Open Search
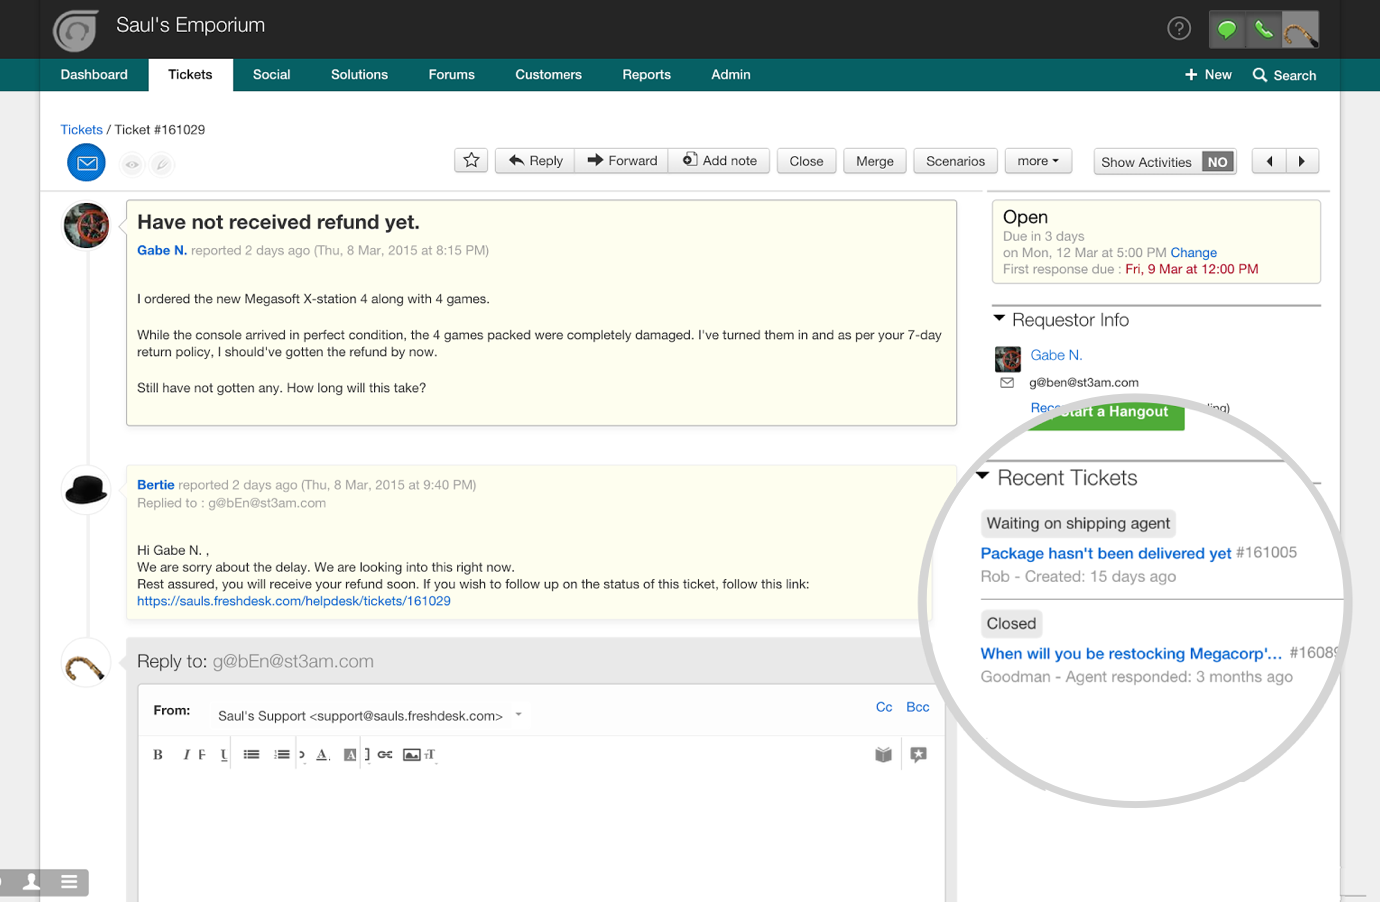Image resolution: width=1380 pixels, height=902 pixels. click(1284, 75)
